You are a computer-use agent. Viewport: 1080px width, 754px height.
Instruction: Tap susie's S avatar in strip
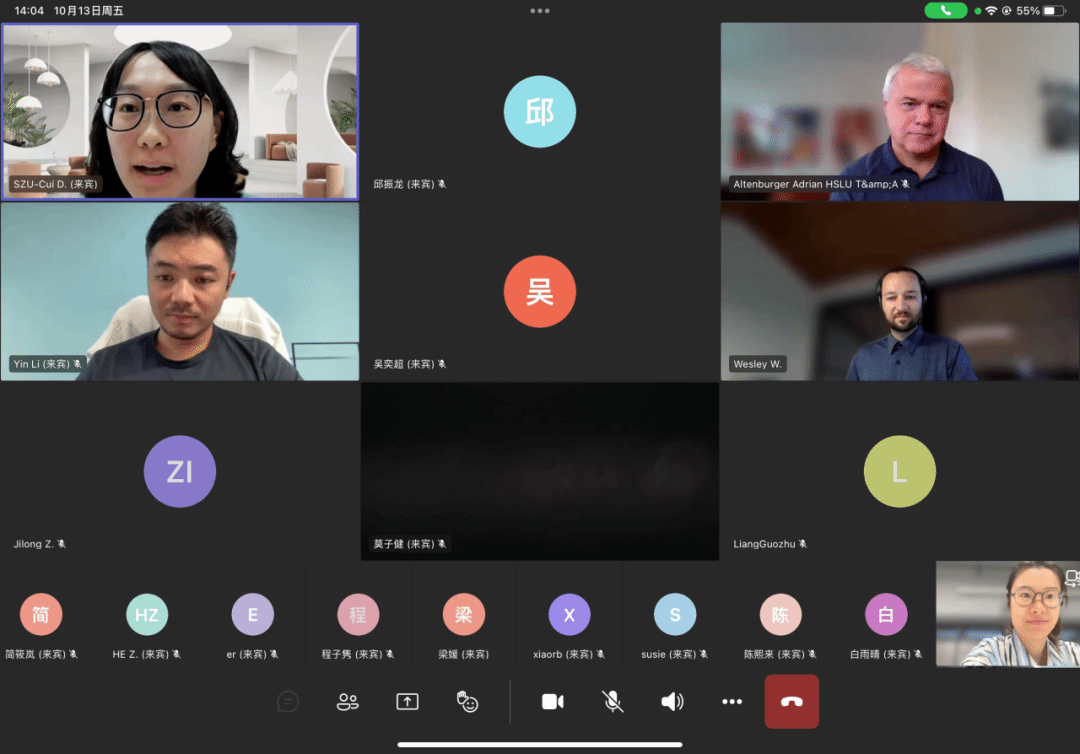[675, 615]
